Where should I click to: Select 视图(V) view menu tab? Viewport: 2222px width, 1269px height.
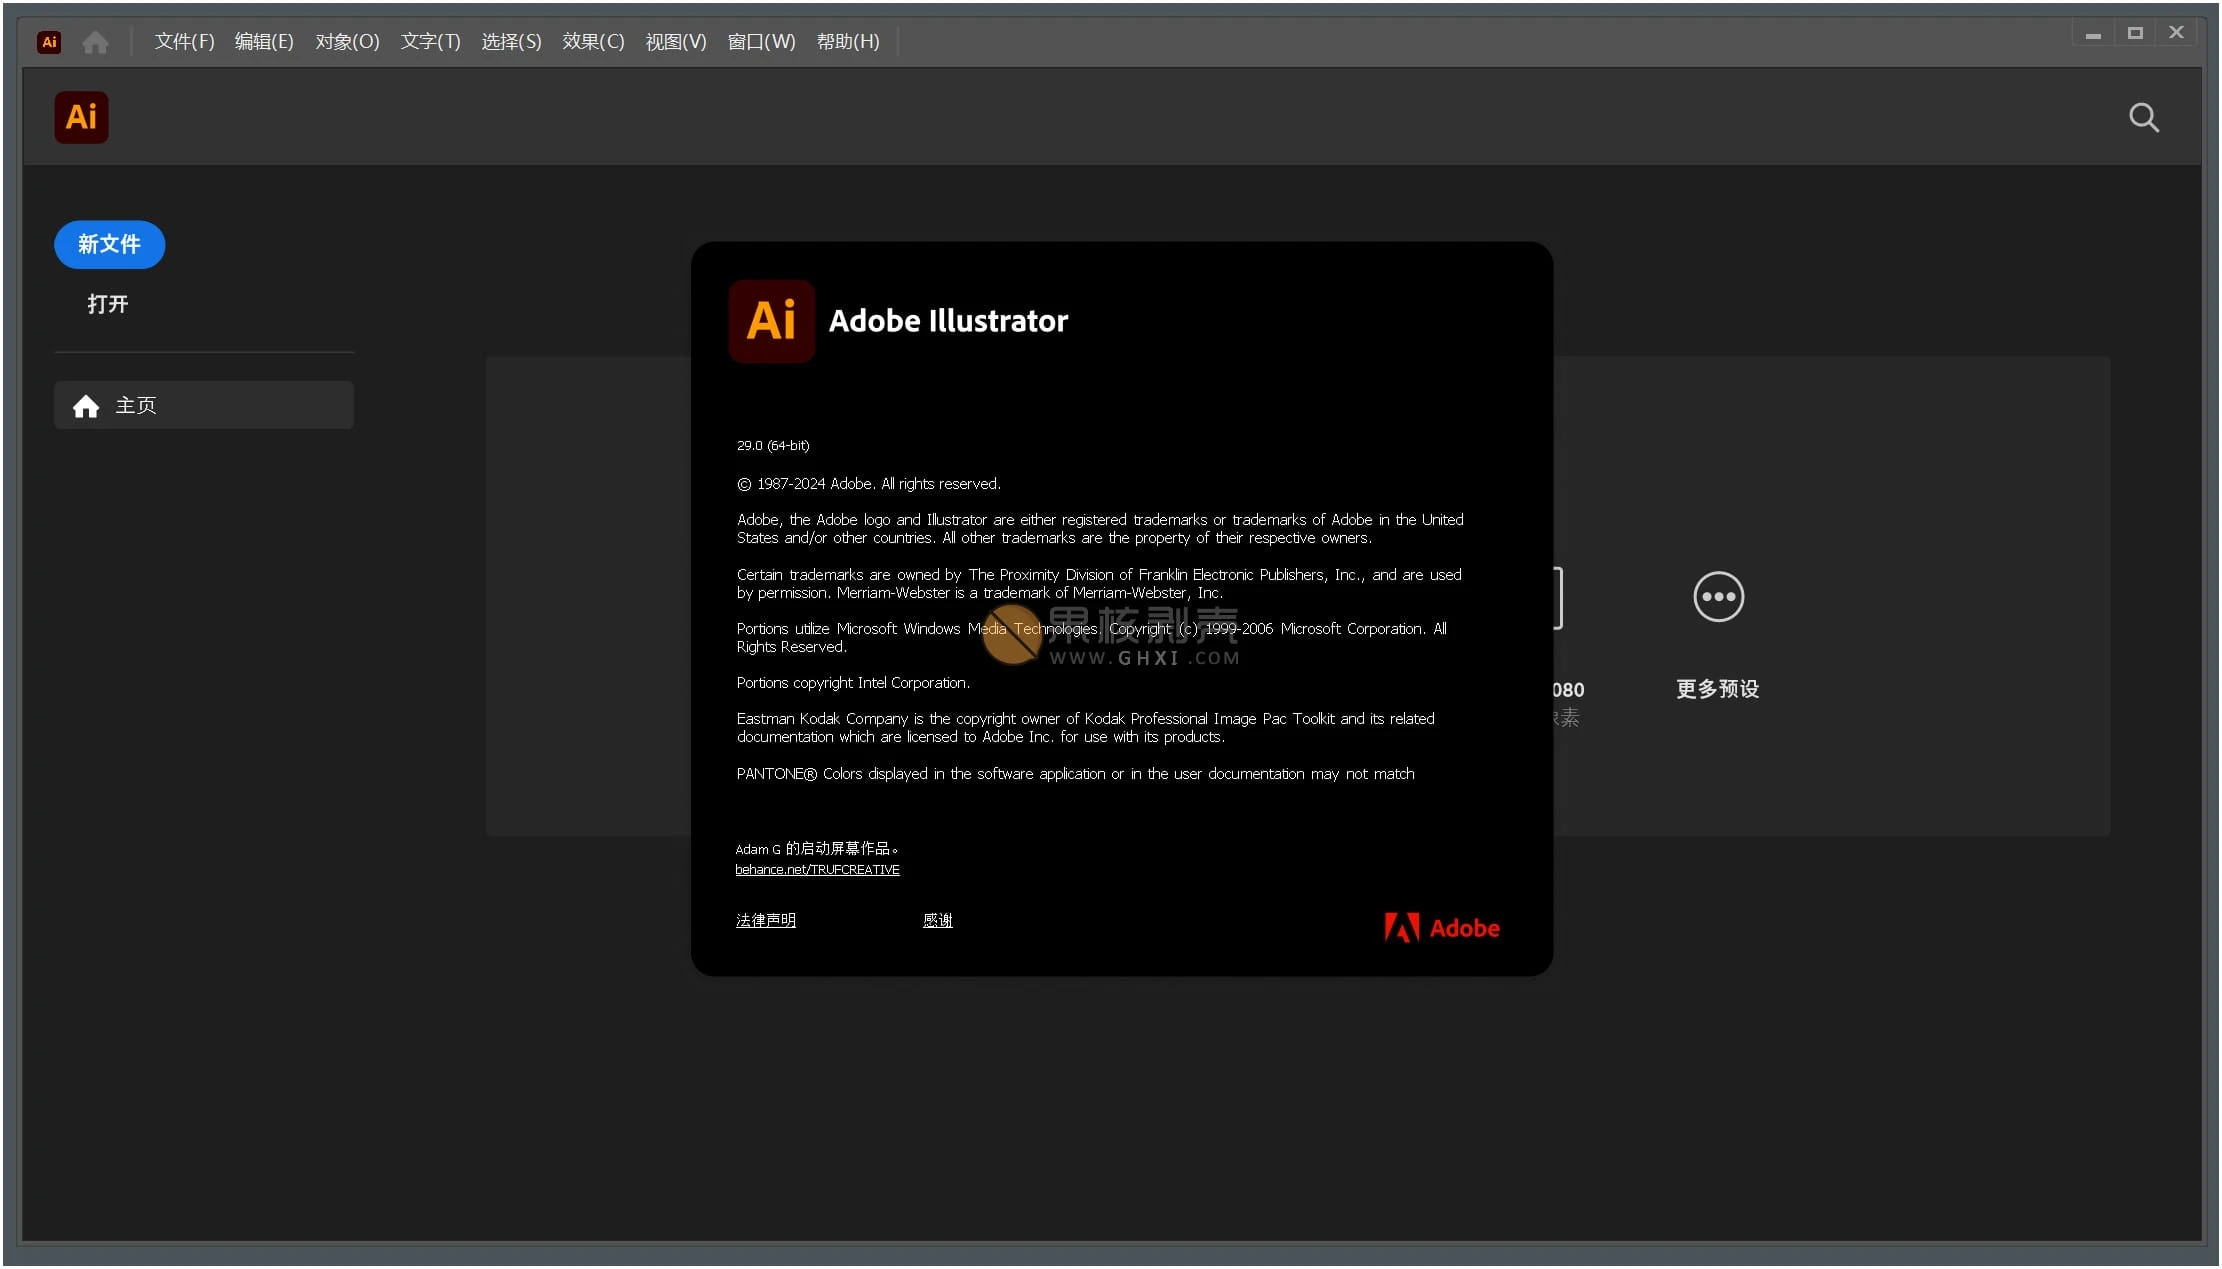(x=675, y=41)
